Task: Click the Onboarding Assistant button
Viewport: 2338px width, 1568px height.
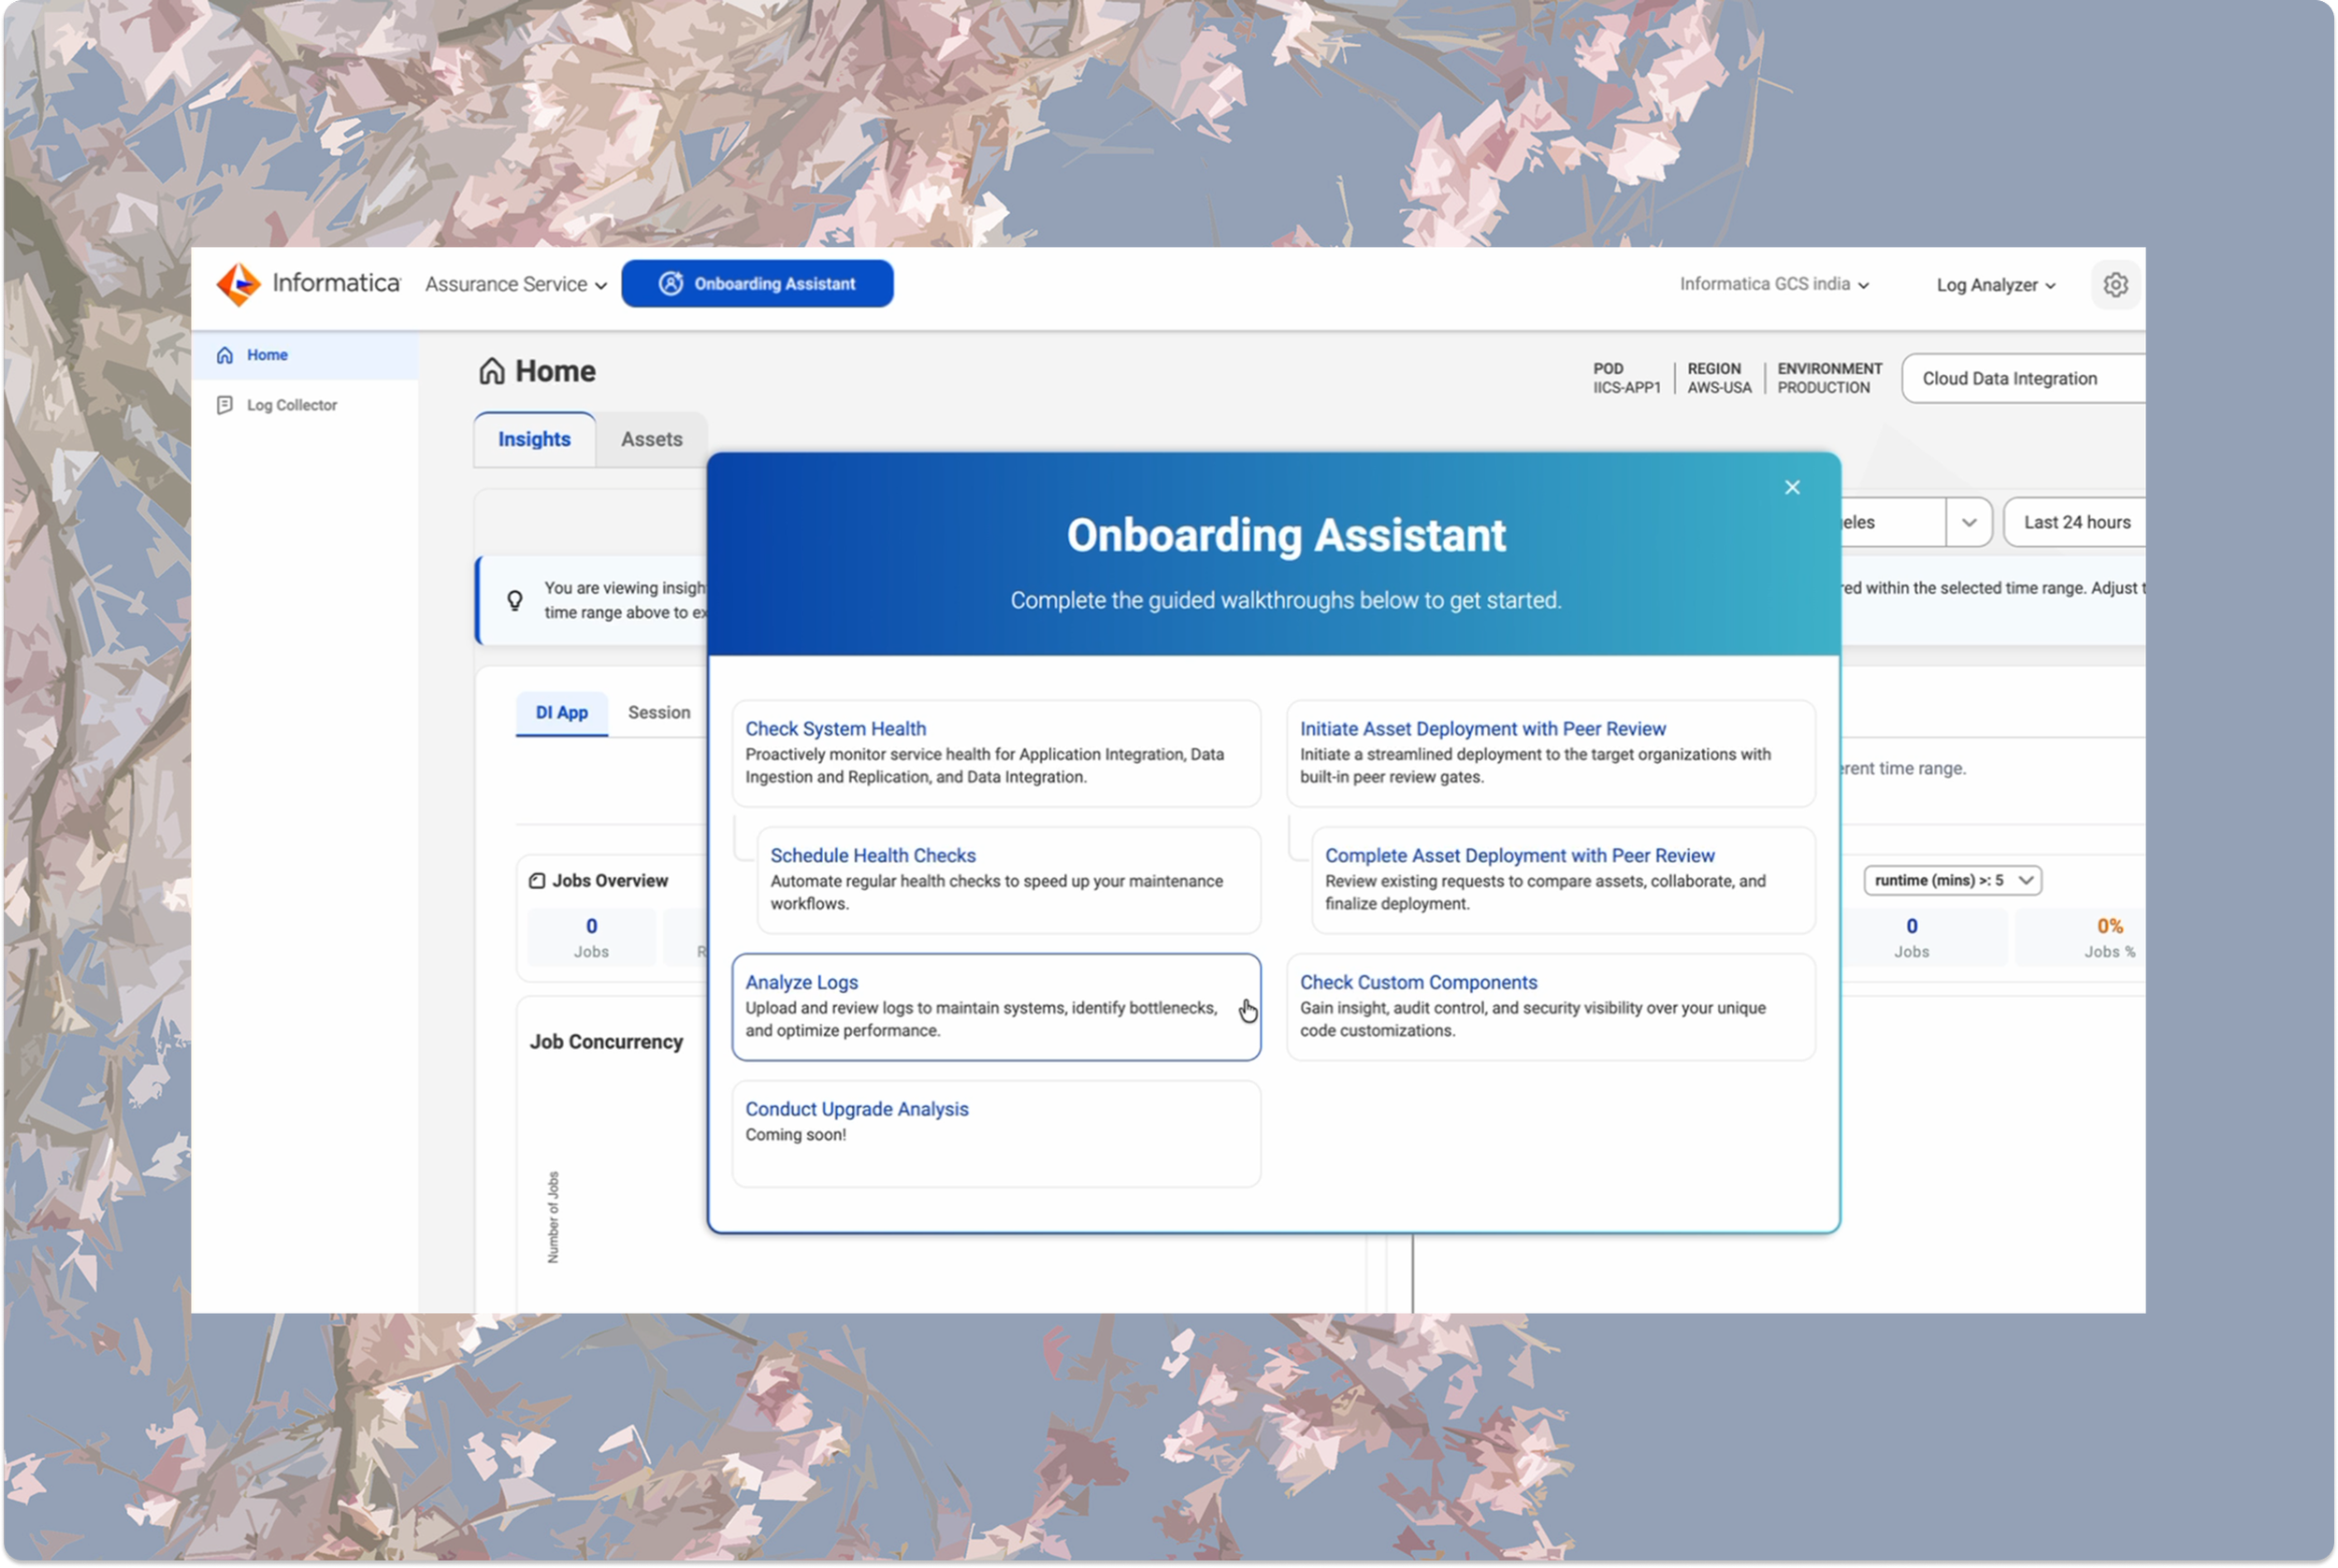Action: 757,284
